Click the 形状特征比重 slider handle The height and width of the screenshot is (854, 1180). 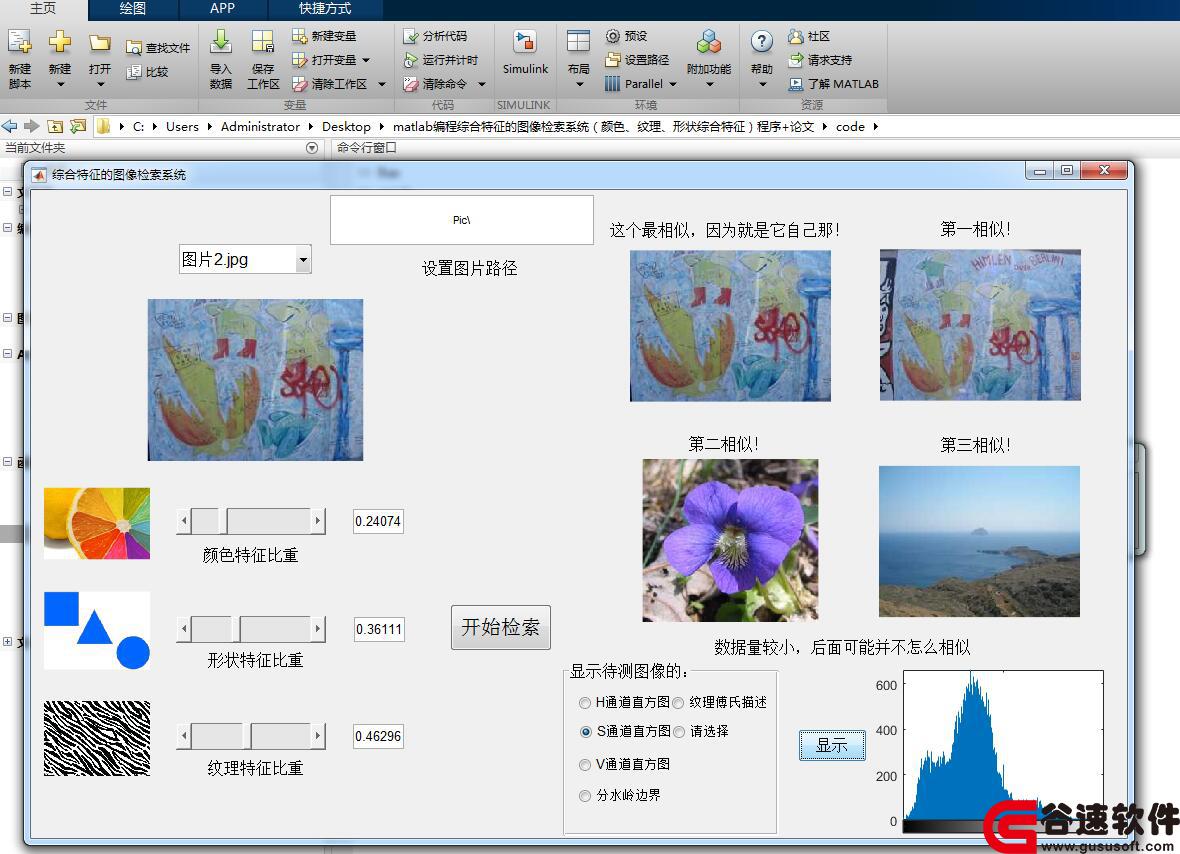click(236, 629)
